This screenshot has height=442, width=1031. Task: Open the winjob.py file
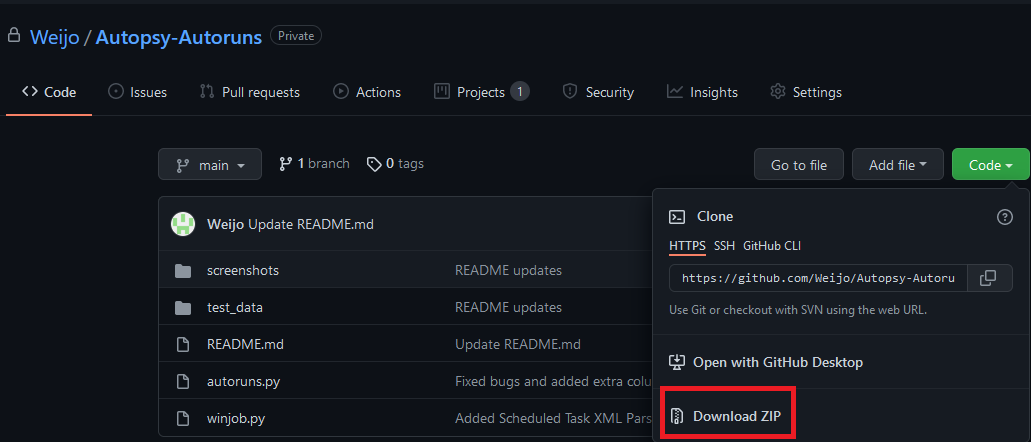[236, 418]
